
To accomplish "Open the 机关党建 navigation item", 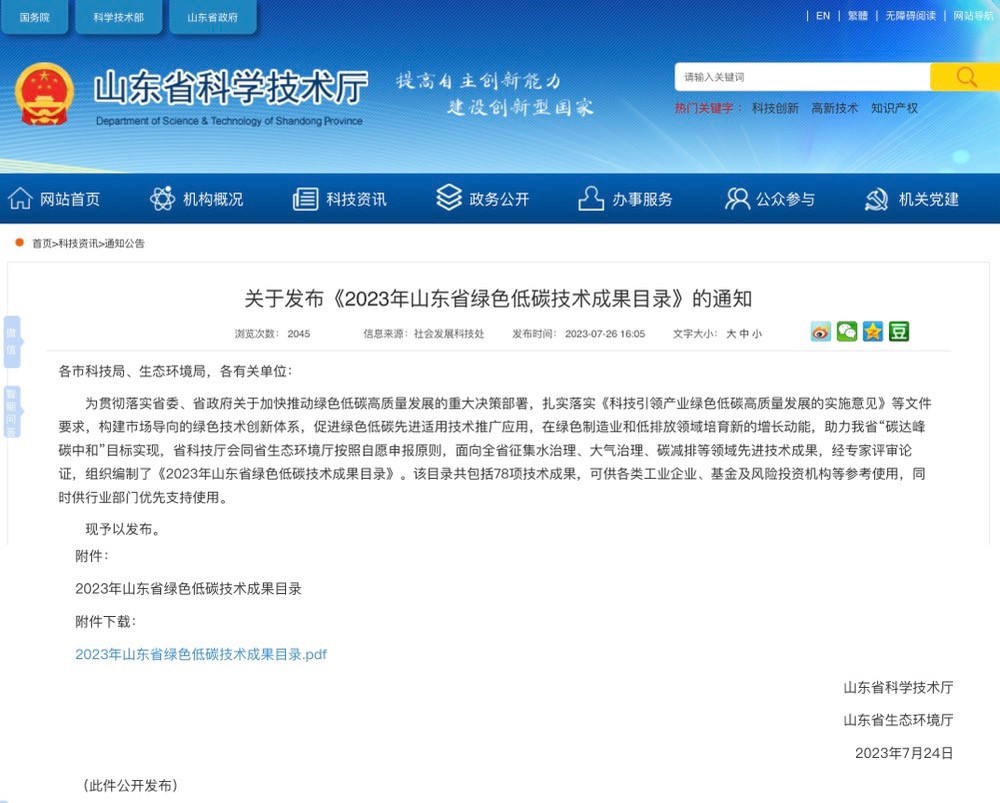I will (912, 199).
